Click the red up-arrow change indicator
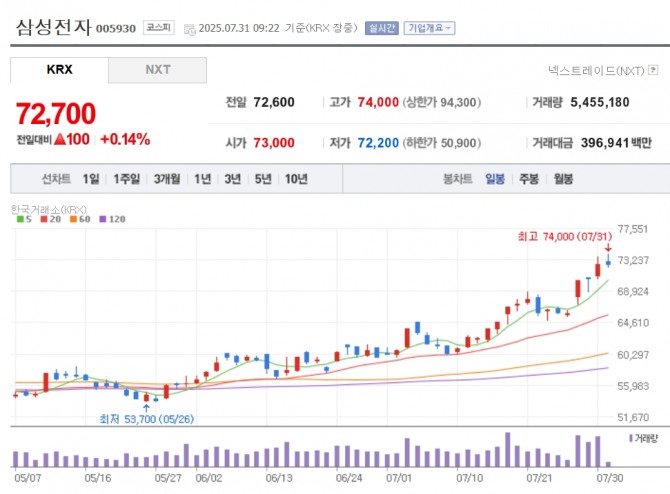The image size is (670, 494). (59, 139)
